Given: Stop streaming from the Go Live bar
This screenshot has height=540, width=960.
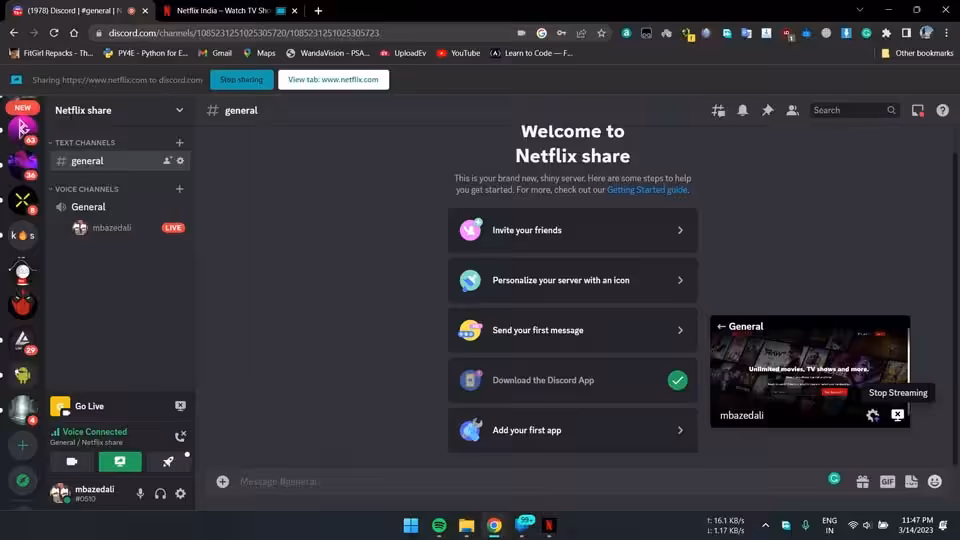Looking at the screenshot, I should click(180, 406).
